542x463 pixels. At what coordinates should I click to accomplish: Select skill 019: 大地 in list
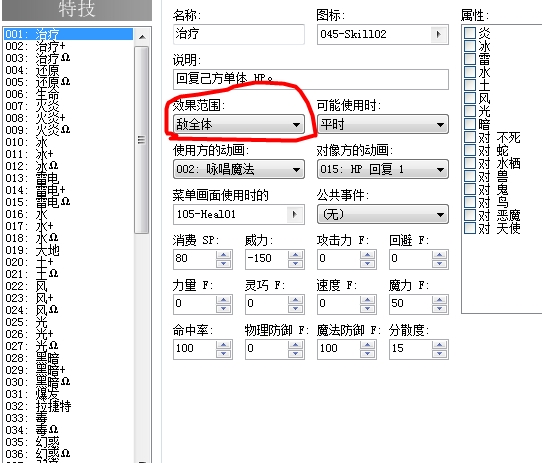pyautogui.click(x=68, y=250)
